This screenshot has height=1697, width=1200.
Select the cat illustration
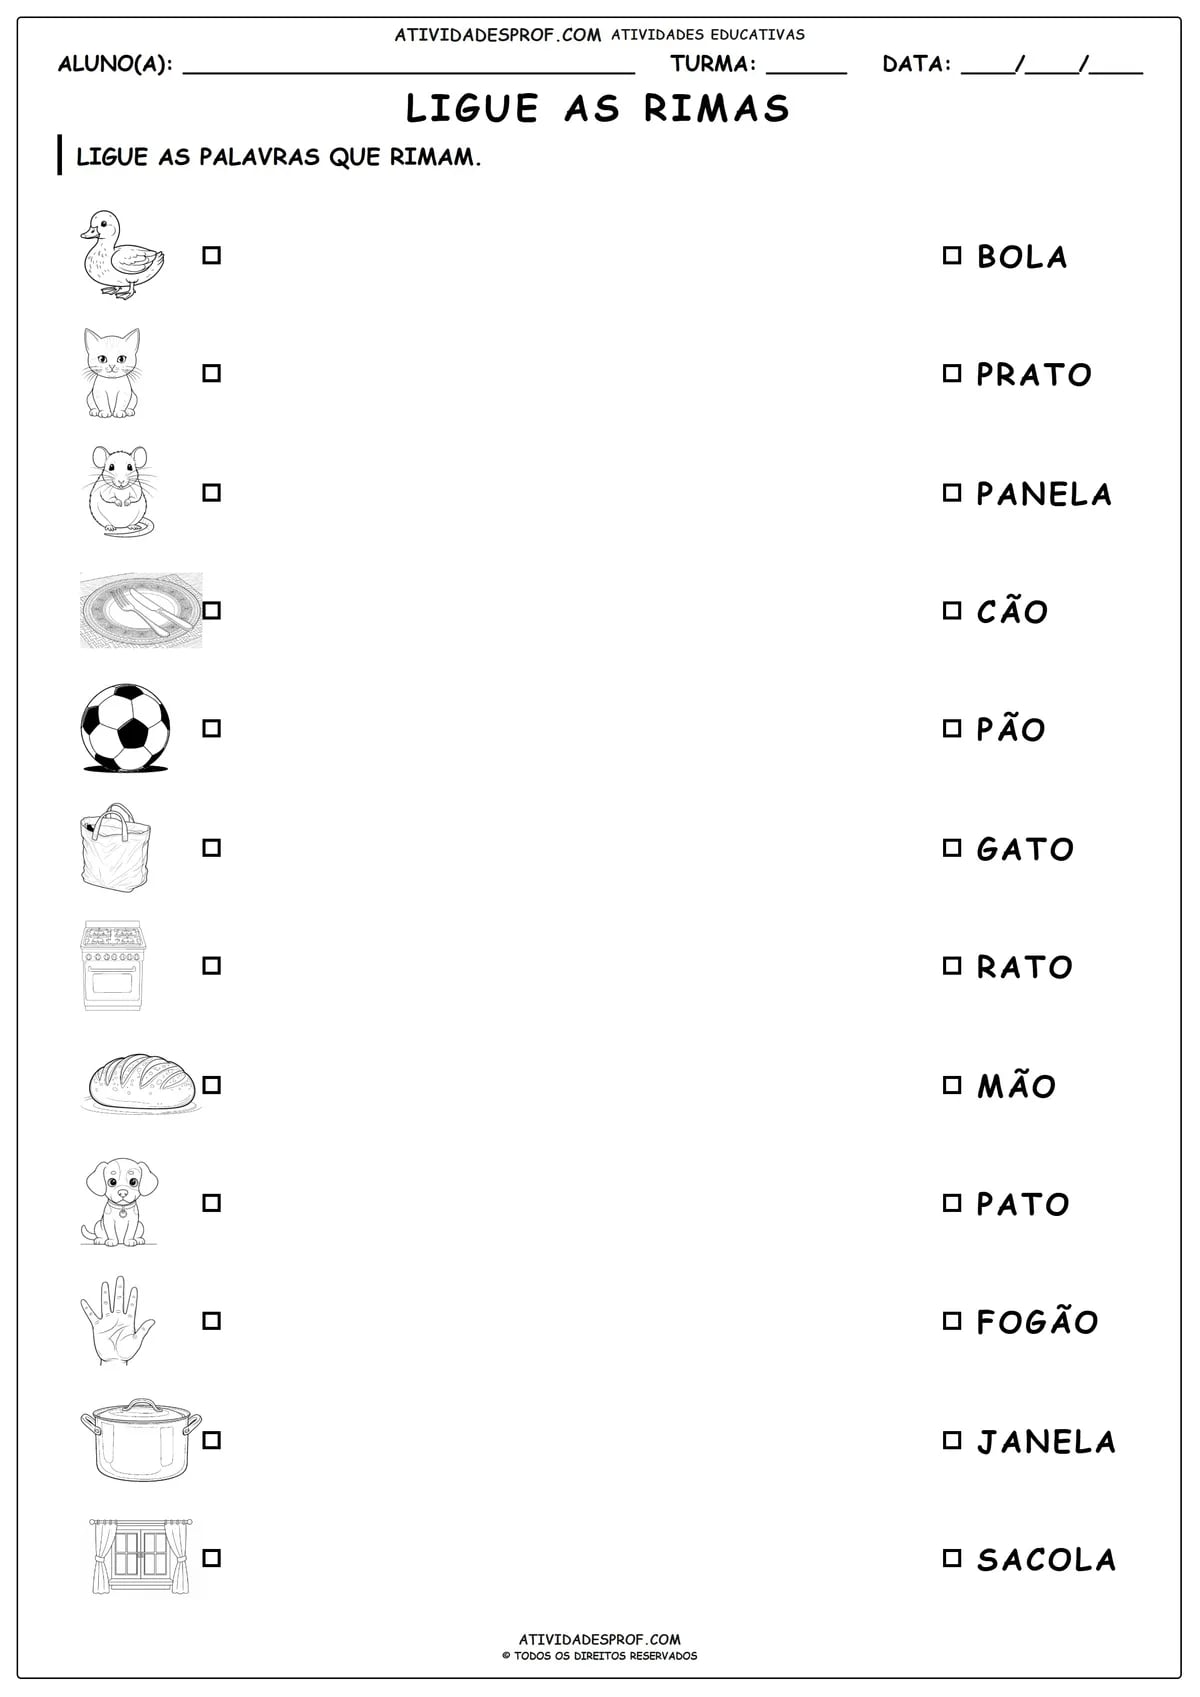coord(111,373)
